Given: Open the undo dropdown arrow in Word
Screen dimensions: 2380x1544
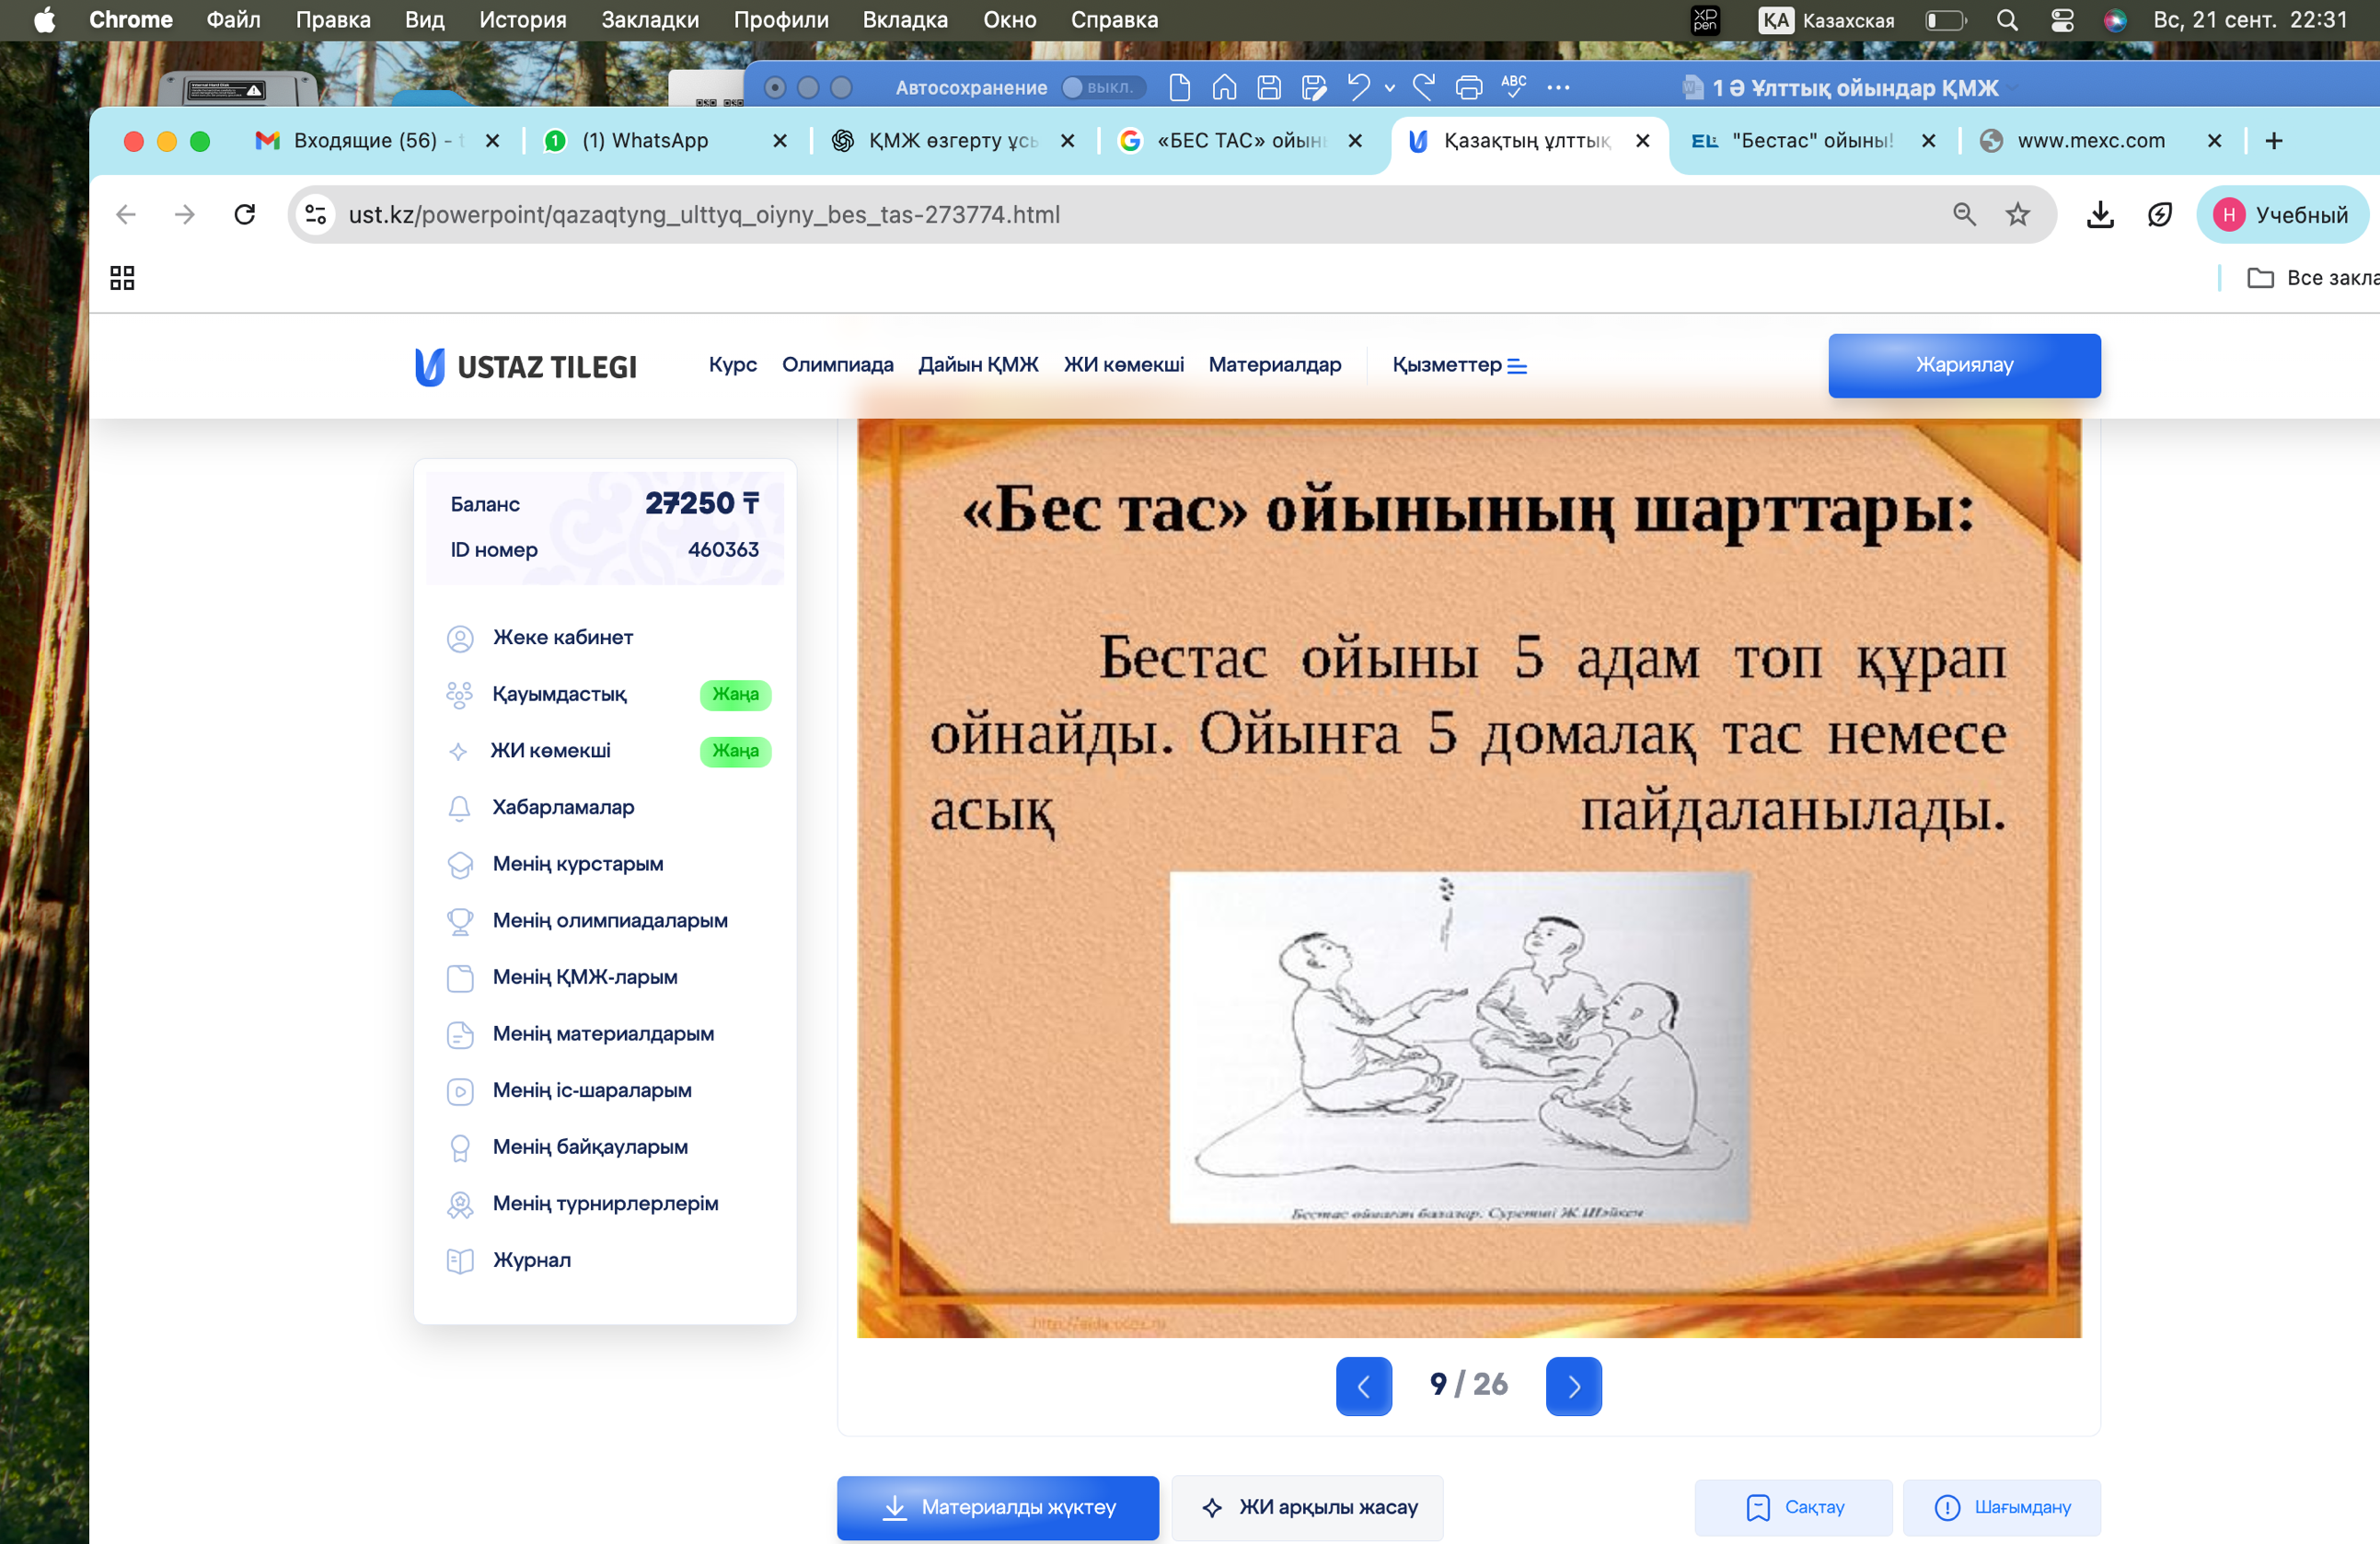Looking at the screenshot, I should point(1389,88).
